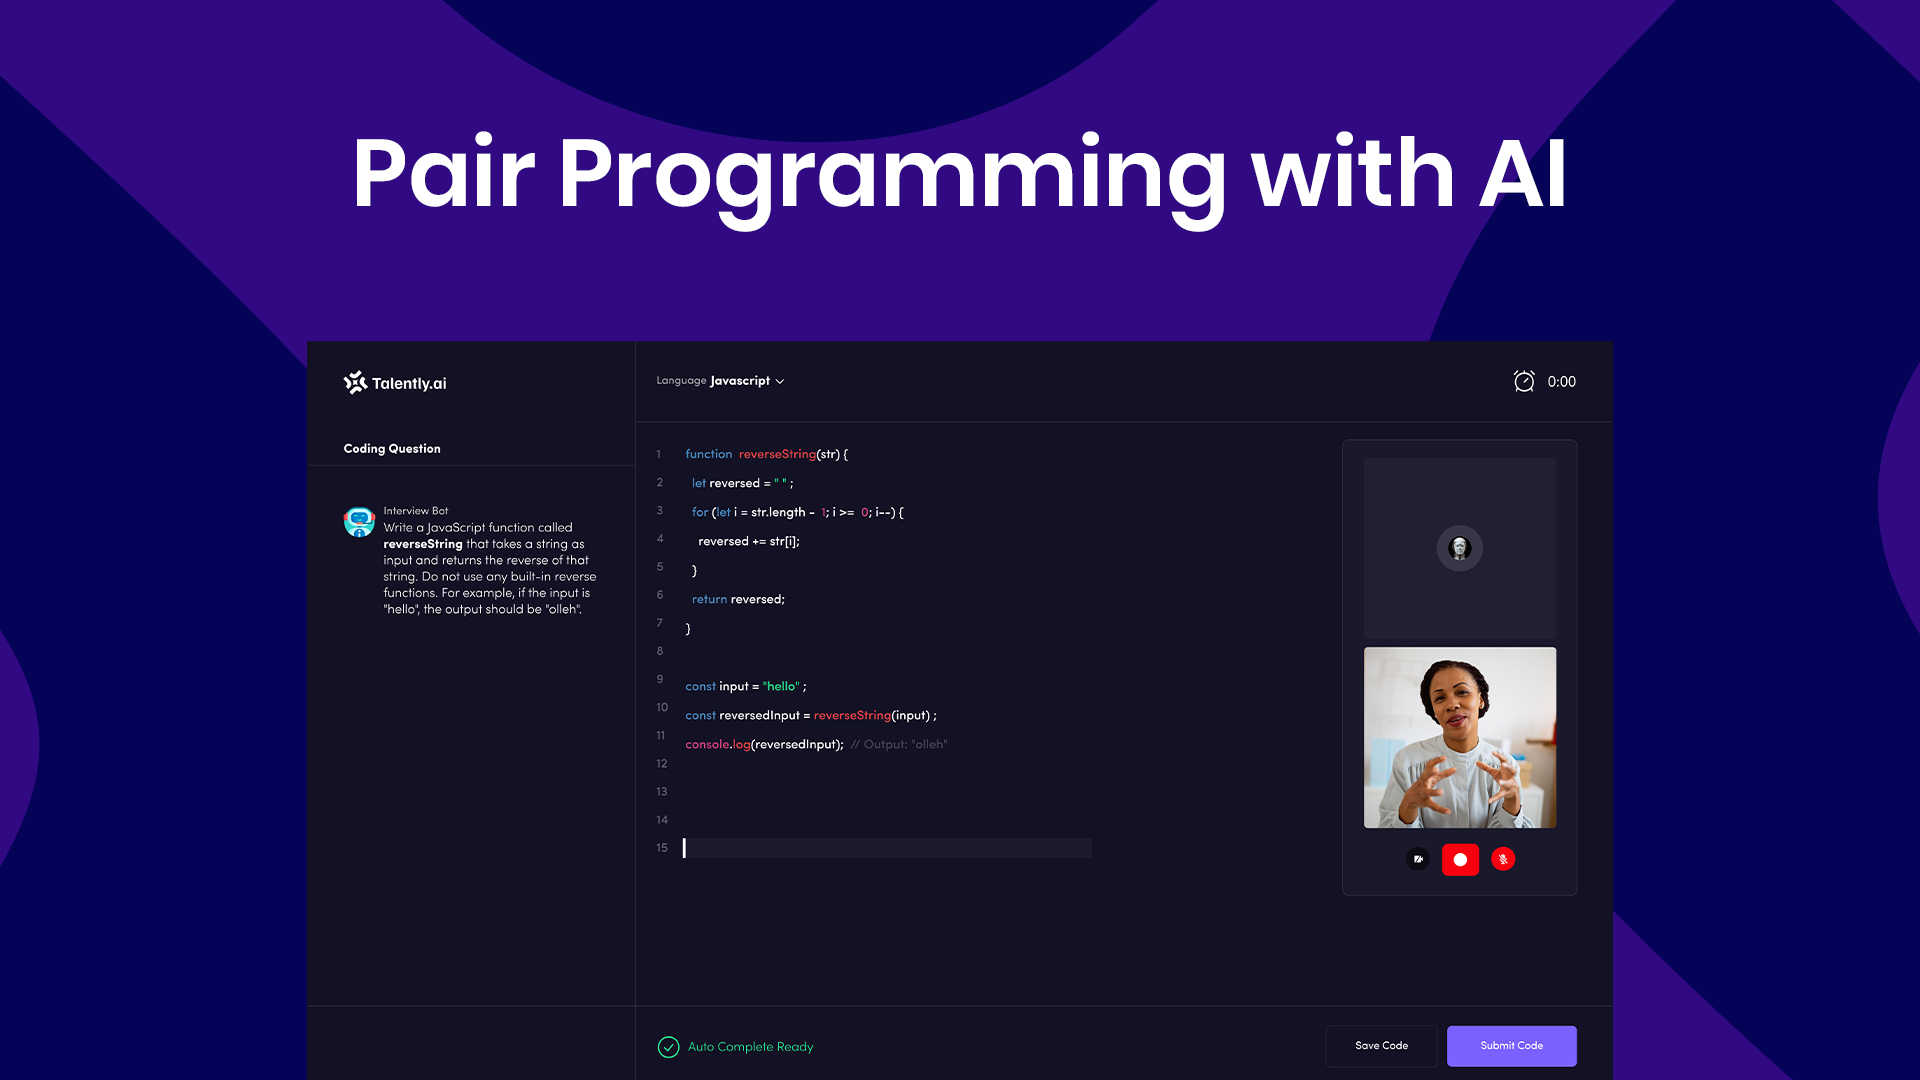
Task: Open the Javascript language dropdown
Action: coord(739,381)
